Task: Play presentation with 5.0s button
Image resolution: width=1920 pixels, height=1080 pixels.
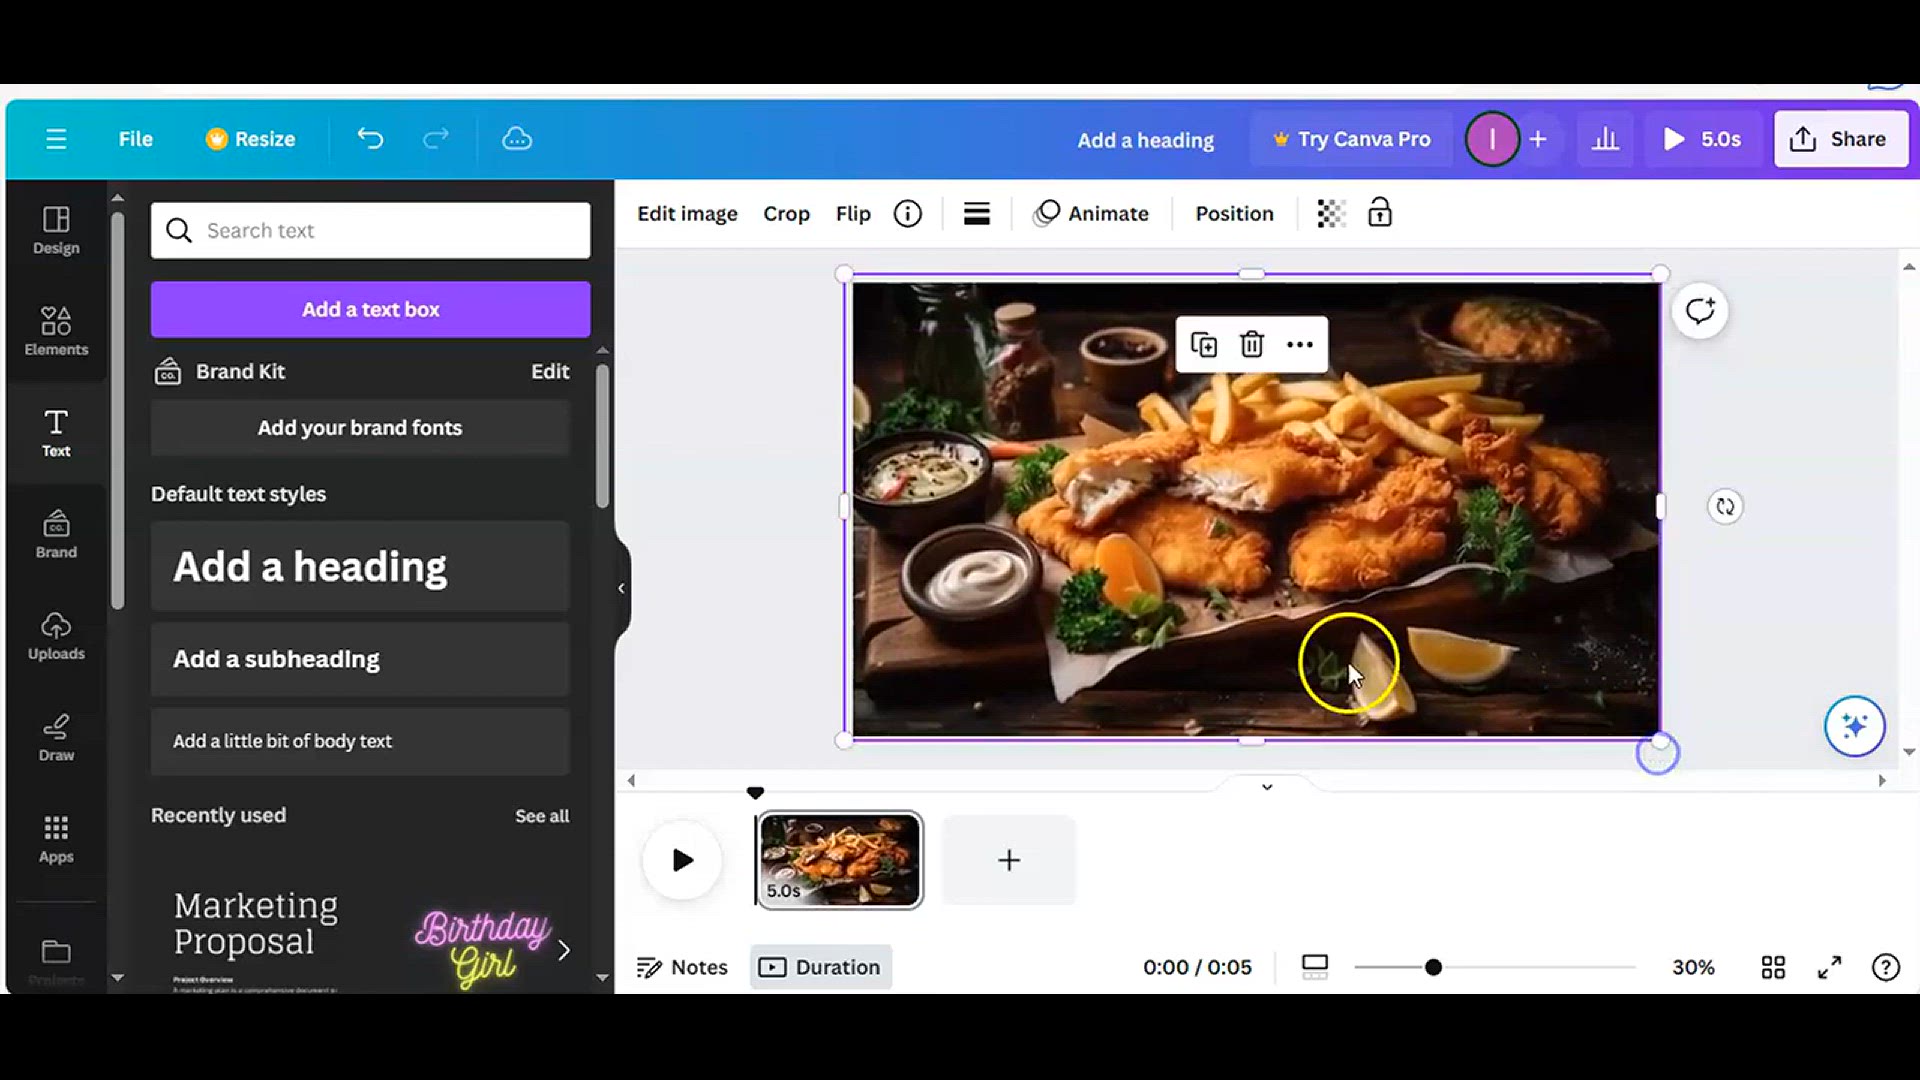Action: point(1702,139)
